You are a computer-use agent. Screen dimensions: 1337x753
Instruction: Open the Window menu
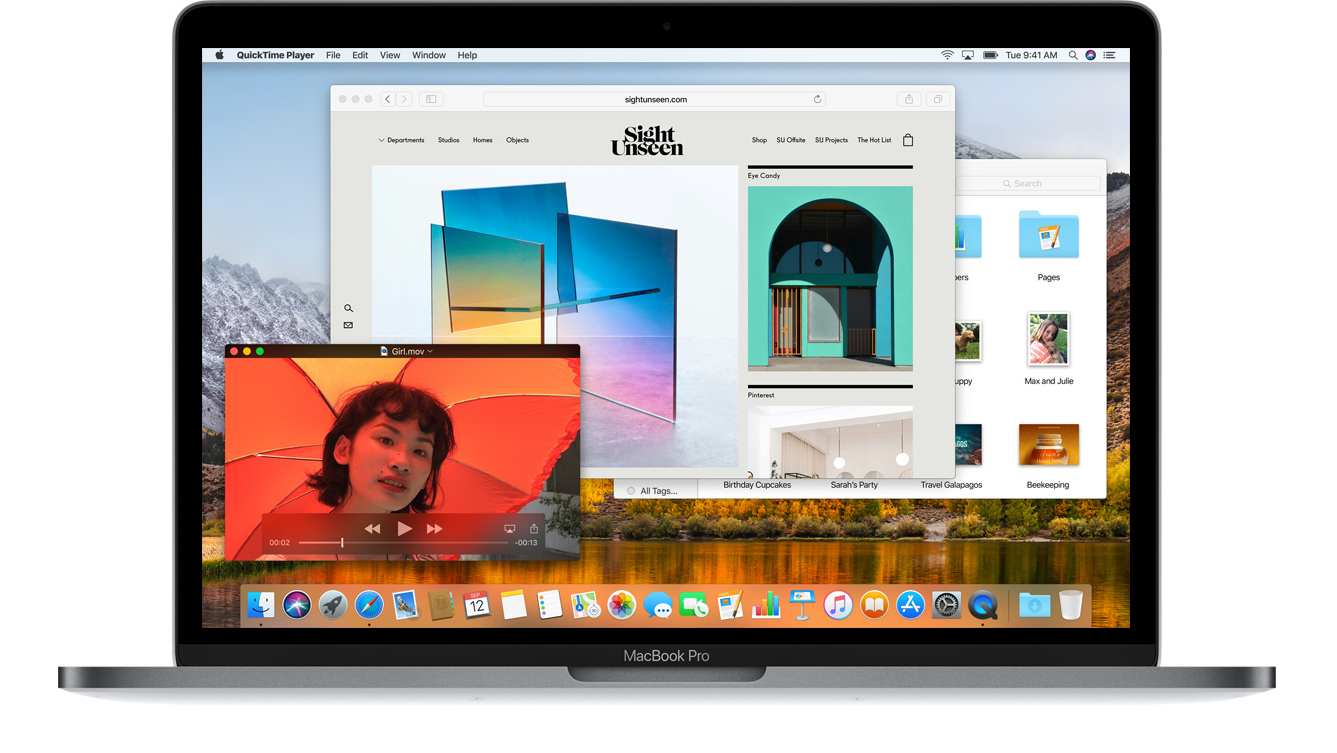pyautogui.click(x=429, y=55)
